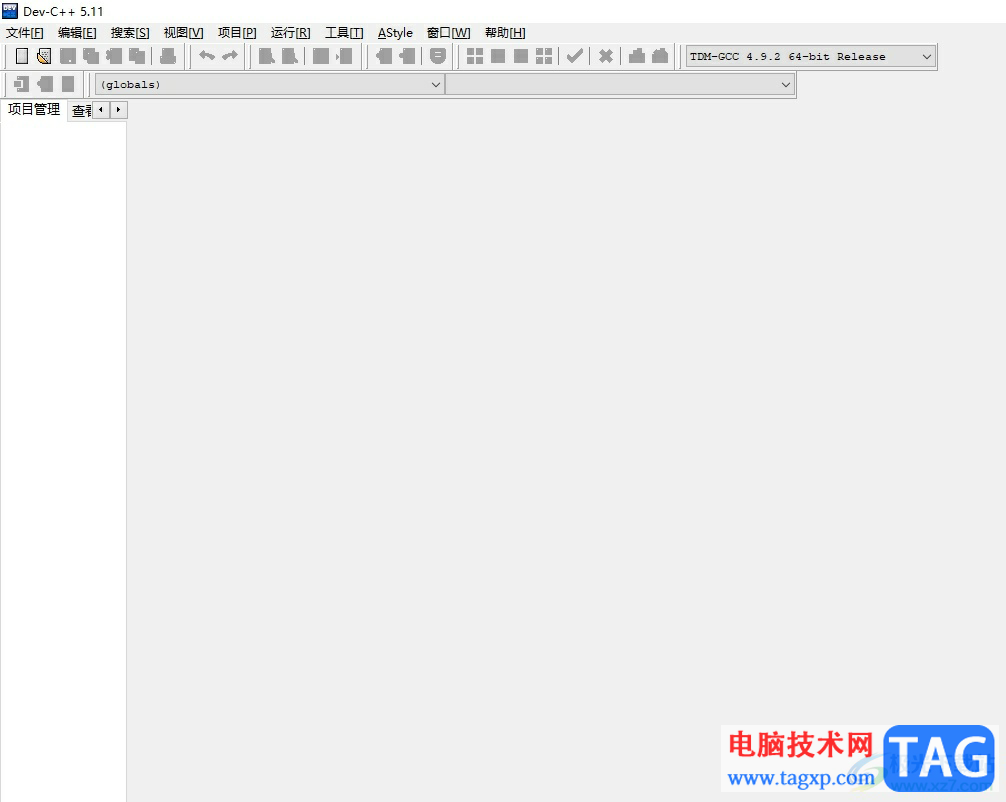Click the Remove from project icon

(407, 56)
